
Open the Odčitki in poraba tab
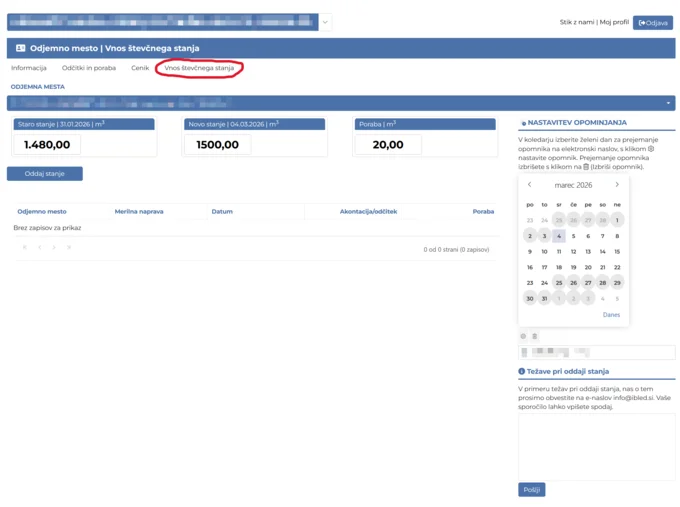[89, 68]
